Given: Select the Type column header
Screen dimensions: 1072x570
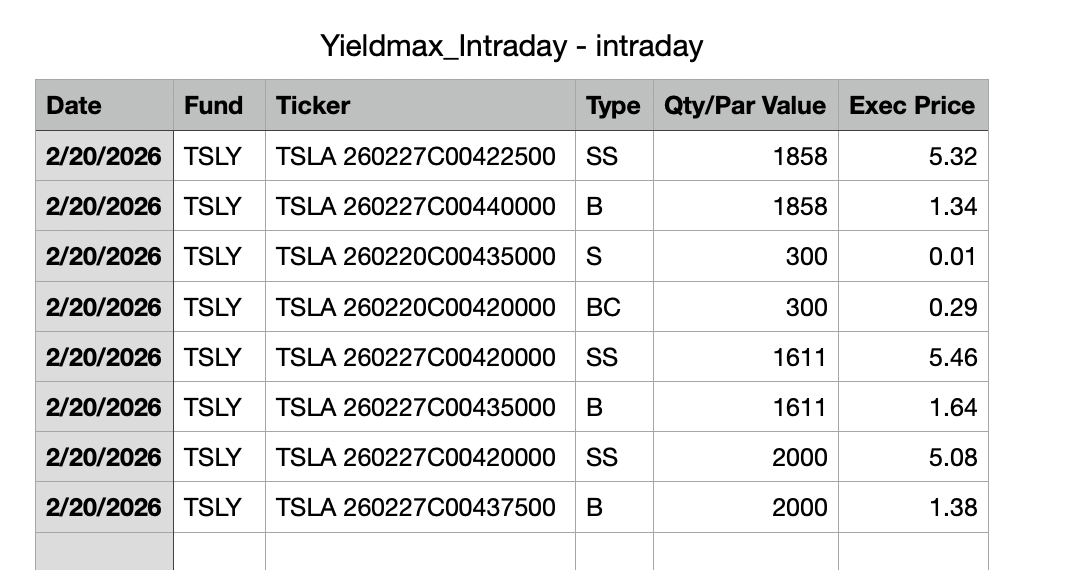Looking at the screenshot, I should [x=615, y=105].
